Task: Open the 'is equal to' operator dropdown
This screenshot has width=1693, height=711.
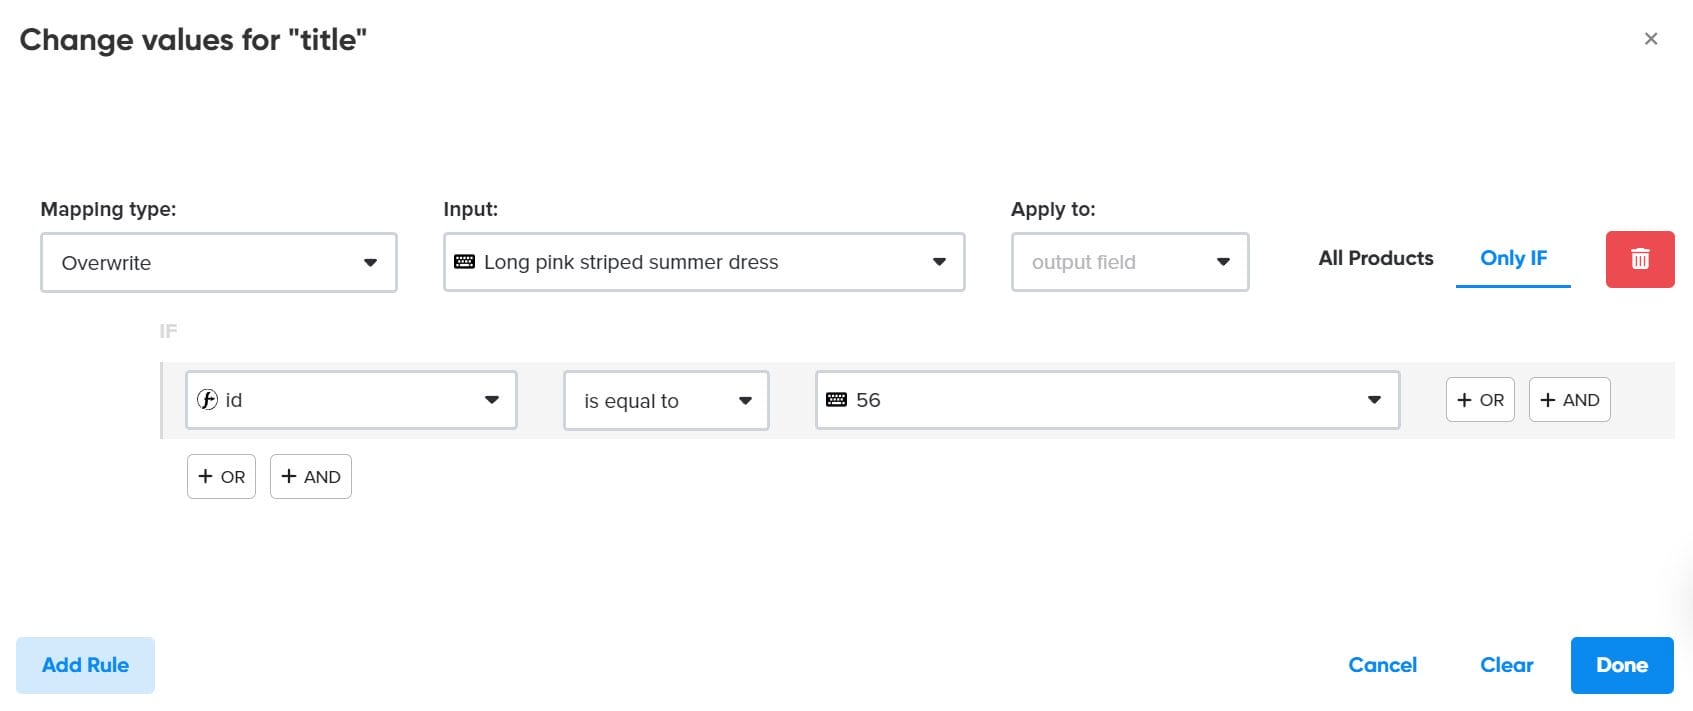Action: (745, 401)
